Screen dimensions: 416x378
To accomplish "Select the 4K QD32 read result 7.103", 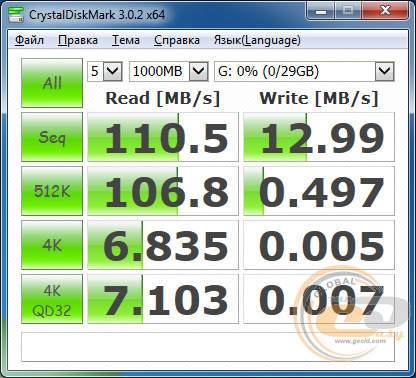I will [x=163, y=299].
